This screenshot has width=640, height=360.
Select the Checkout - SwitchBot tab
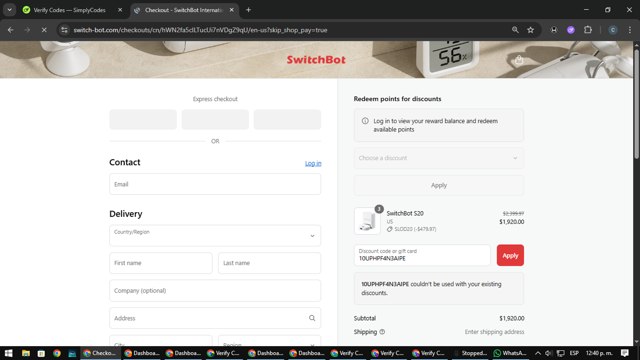(x=184, y=10)
